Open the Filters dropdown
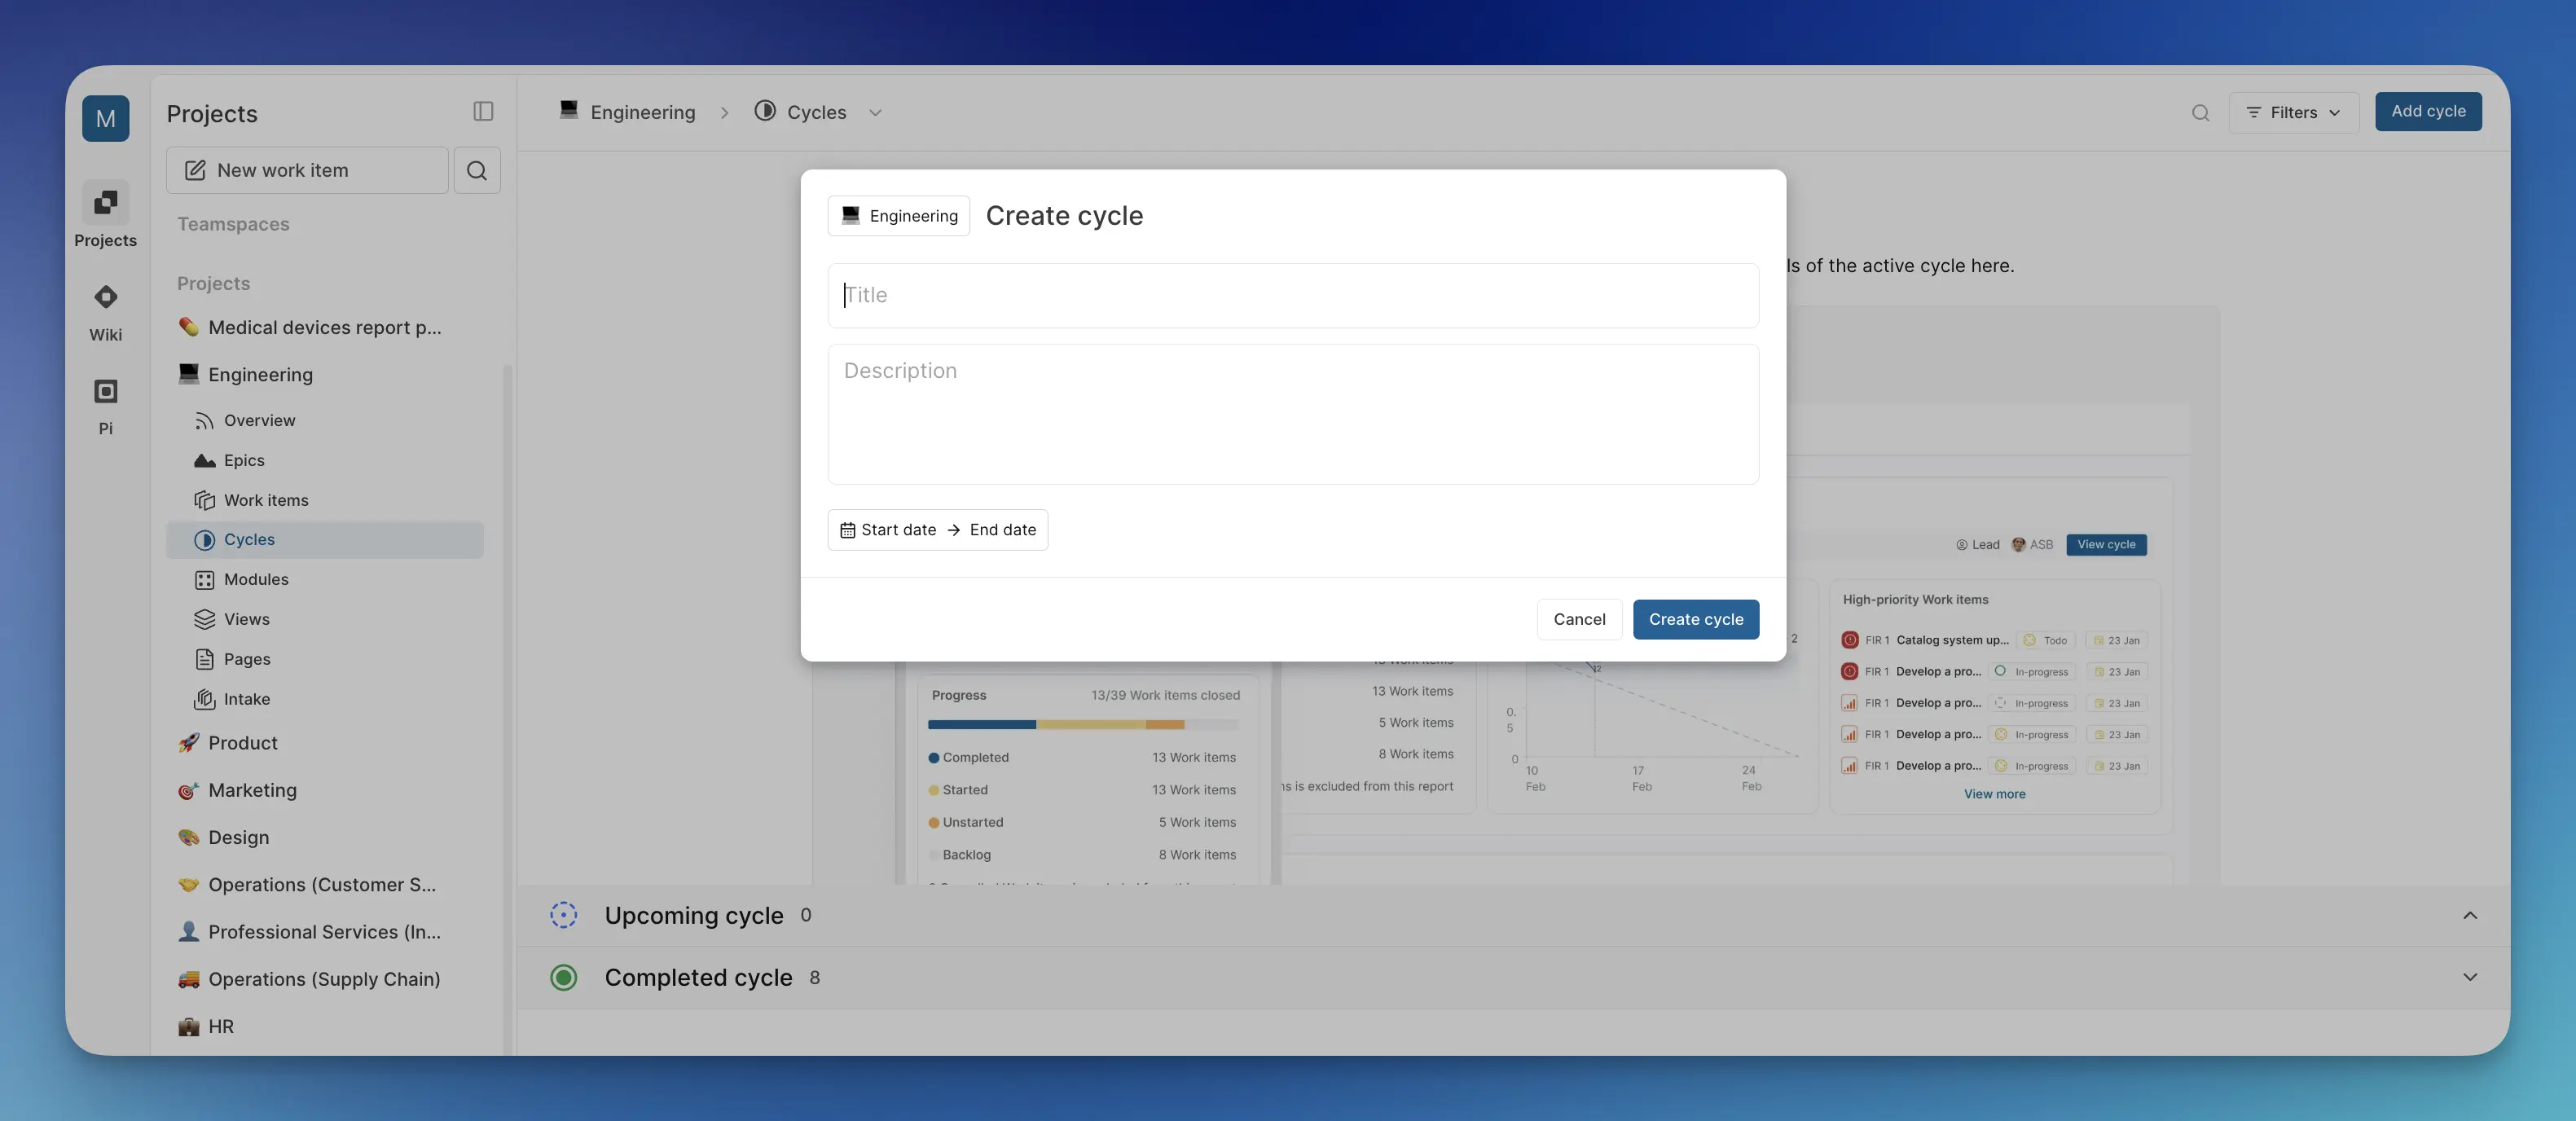 pos(2293,112)
